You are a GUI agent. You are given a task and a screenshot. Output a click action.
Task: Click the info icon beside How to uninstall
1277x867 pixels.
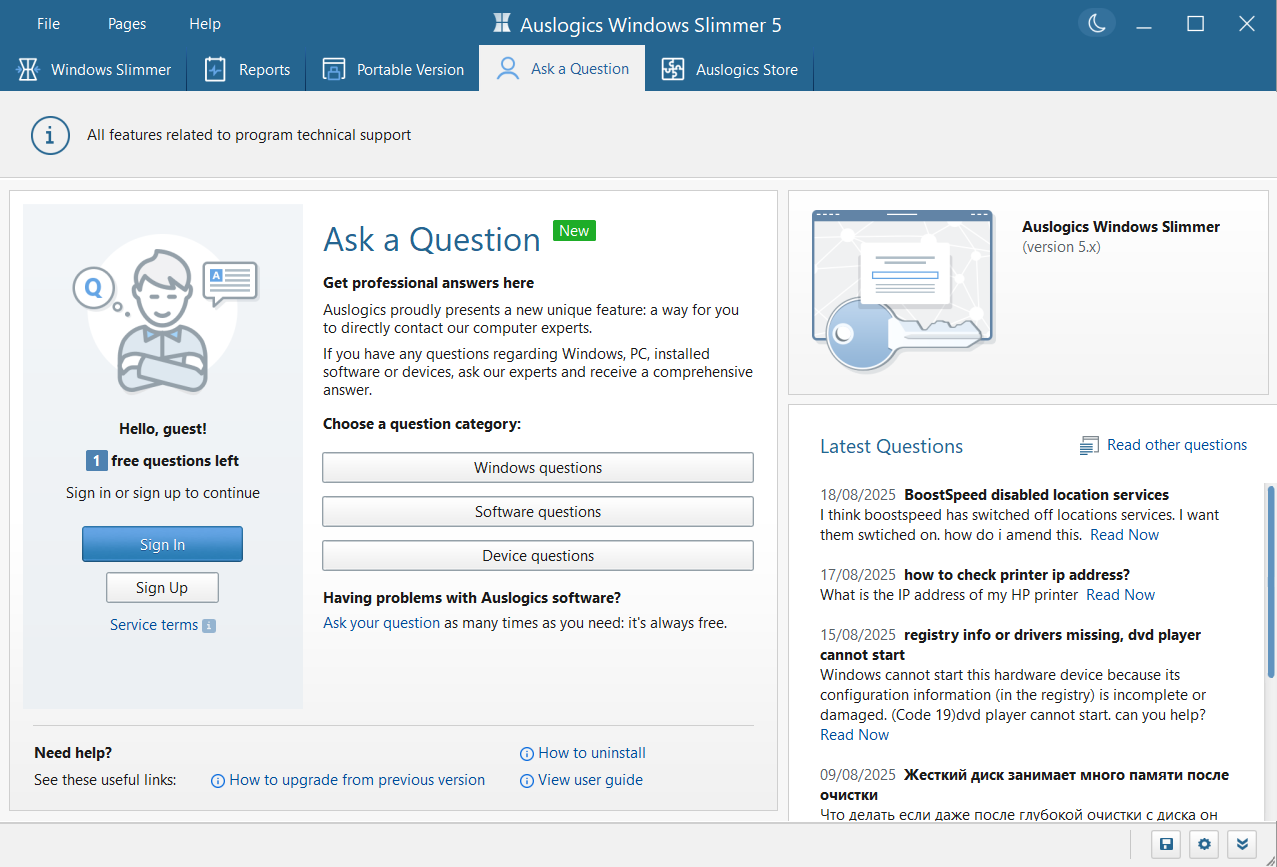pyautogui.click(x=525, y=753)
